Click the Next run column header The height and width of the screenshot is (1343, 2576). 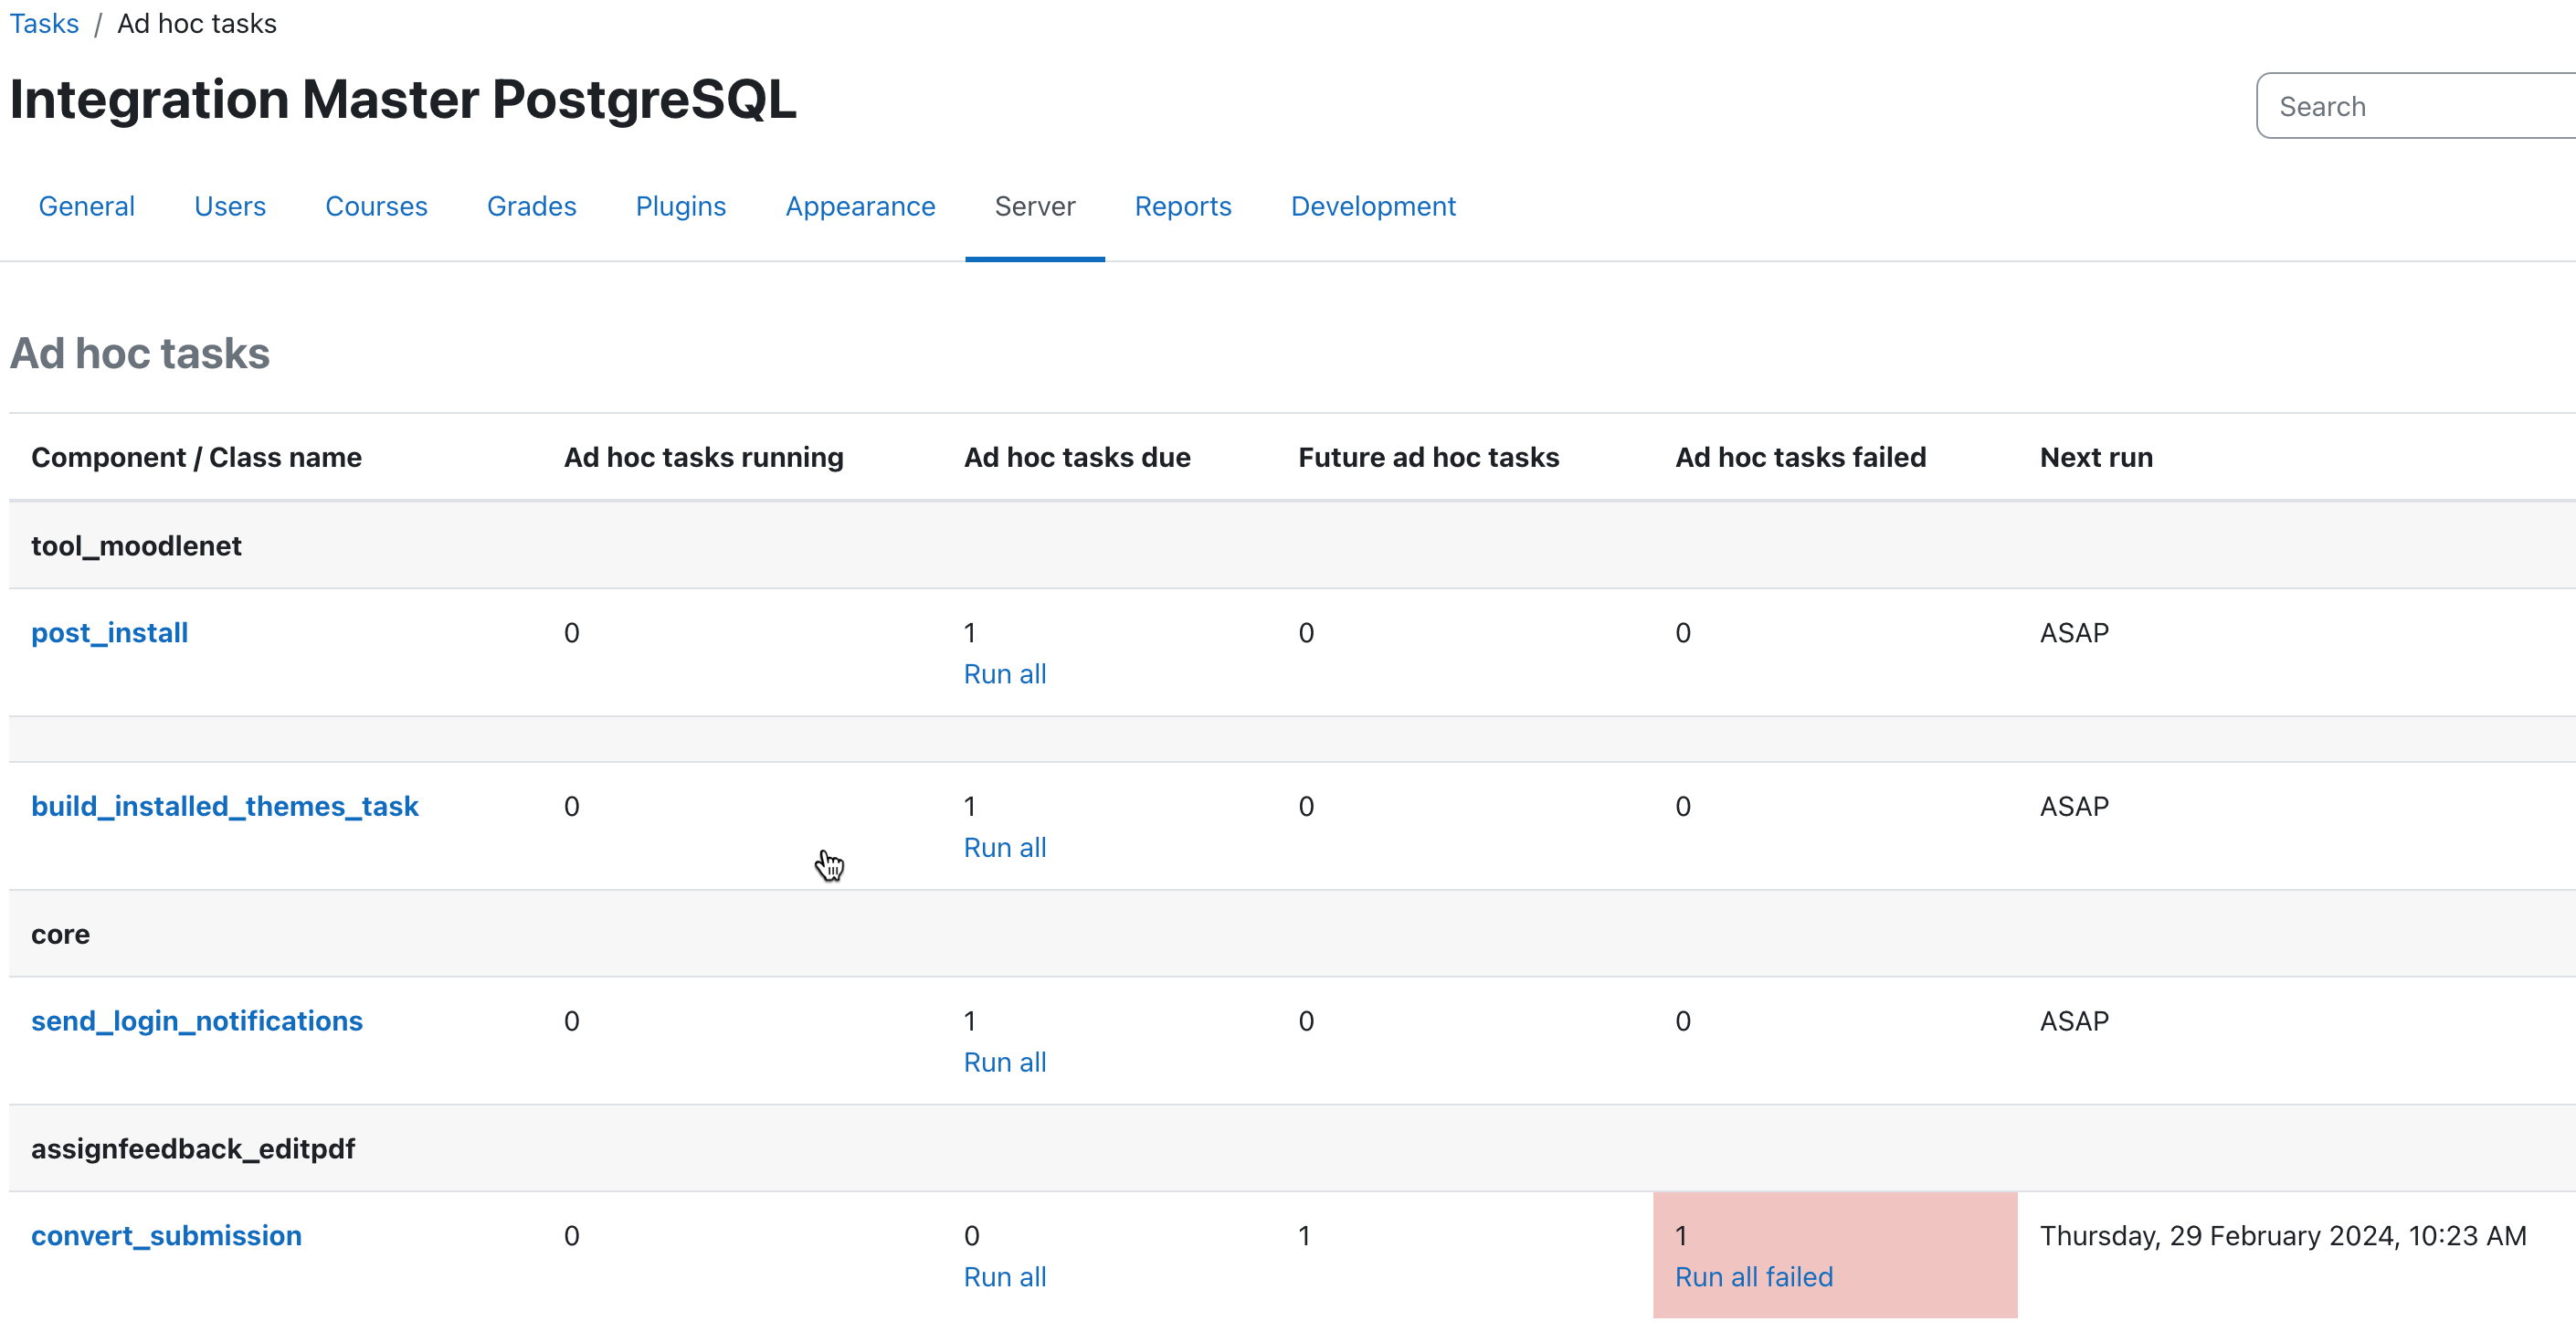tap(2096, 457)
